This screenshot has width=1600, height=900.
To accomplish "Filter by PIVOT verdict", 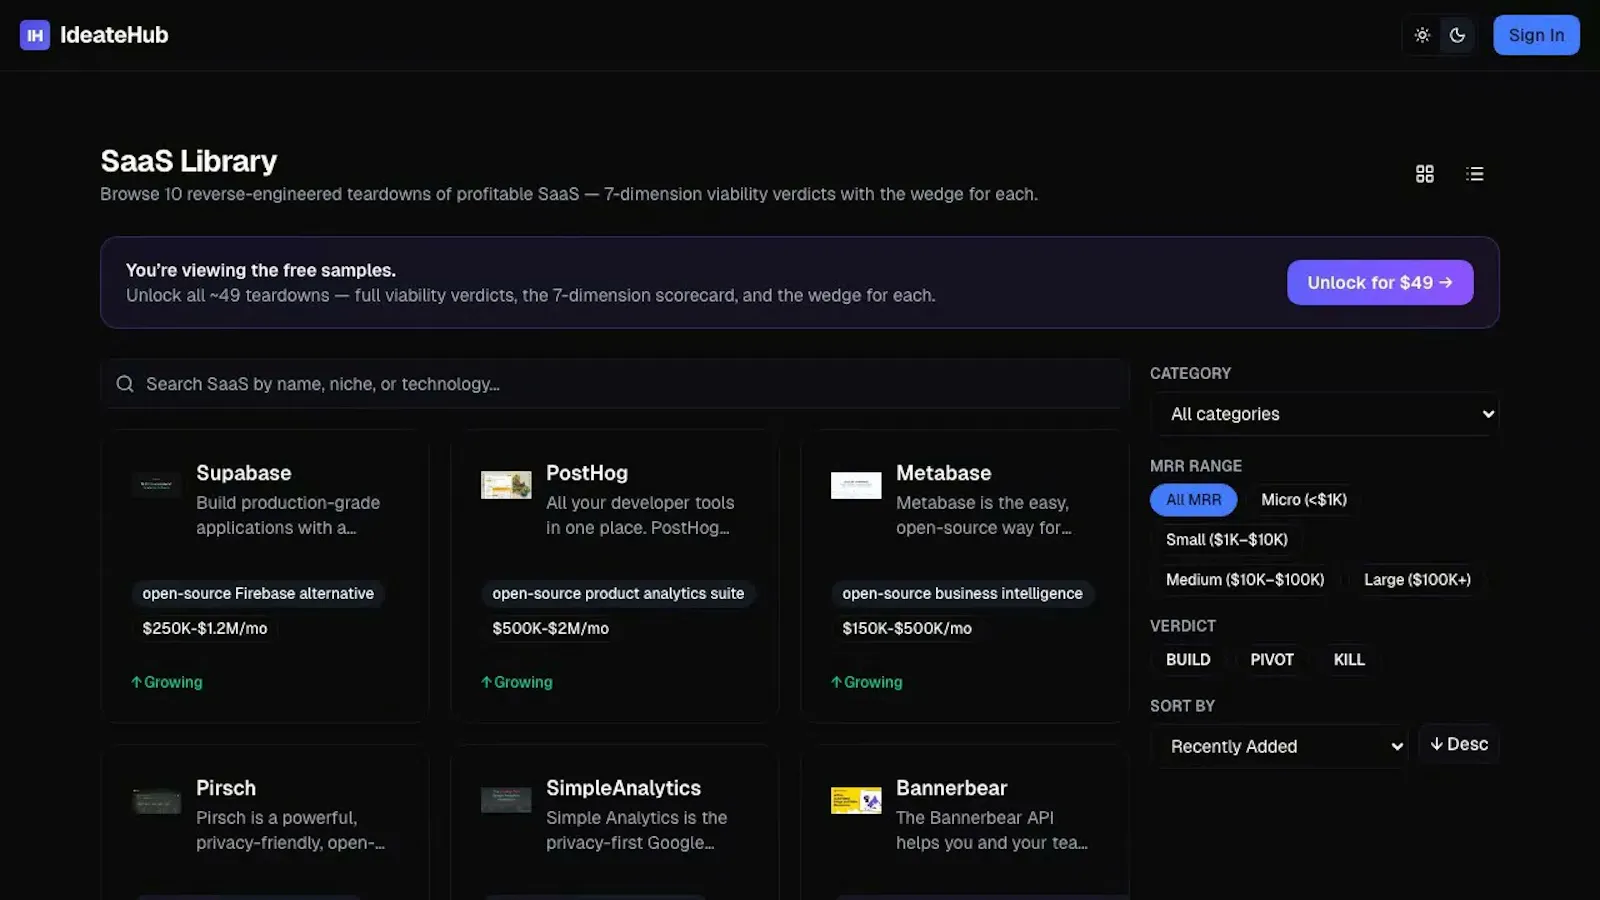I will point(1272,660).
